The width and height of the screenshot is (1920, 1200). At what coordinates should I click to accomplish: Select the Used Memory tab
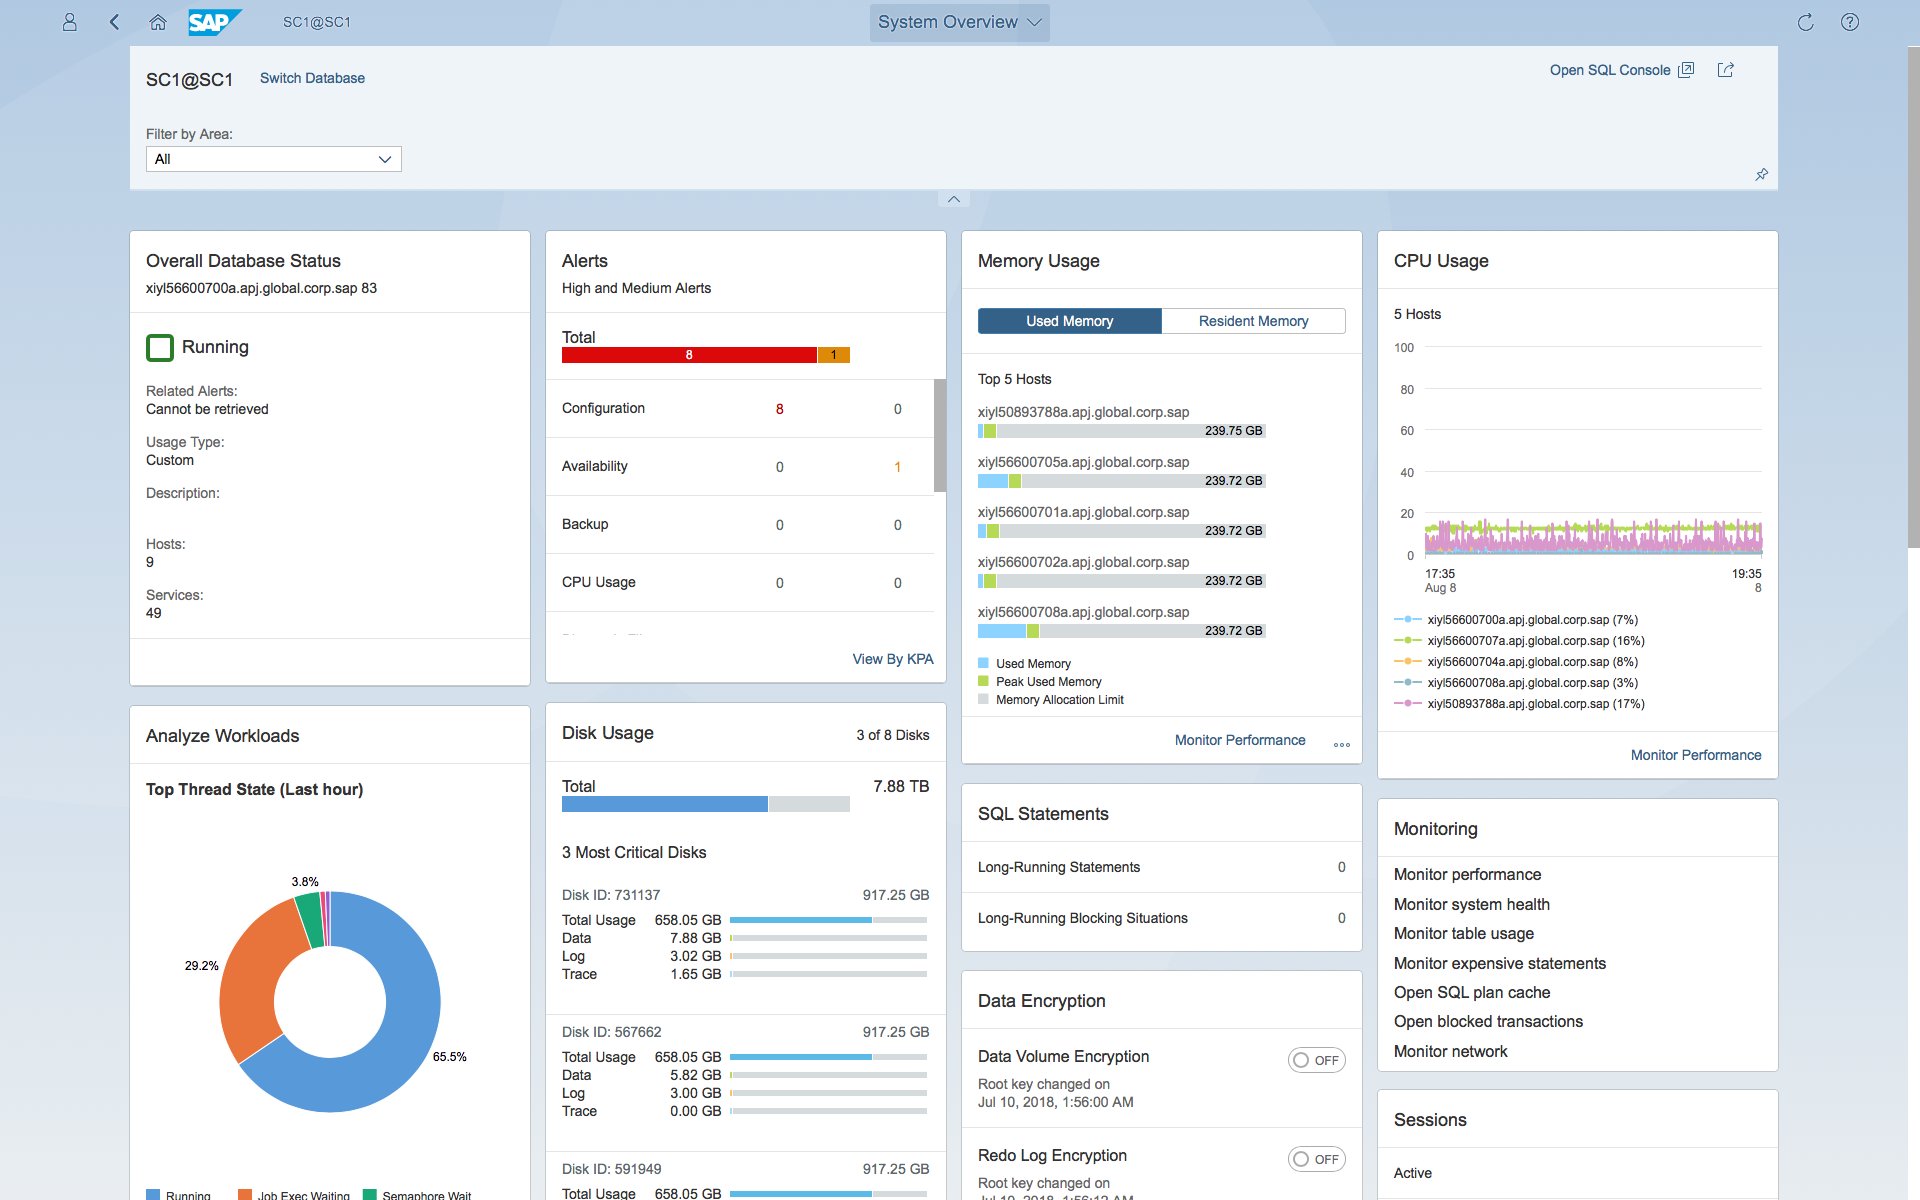[1069, 321]
